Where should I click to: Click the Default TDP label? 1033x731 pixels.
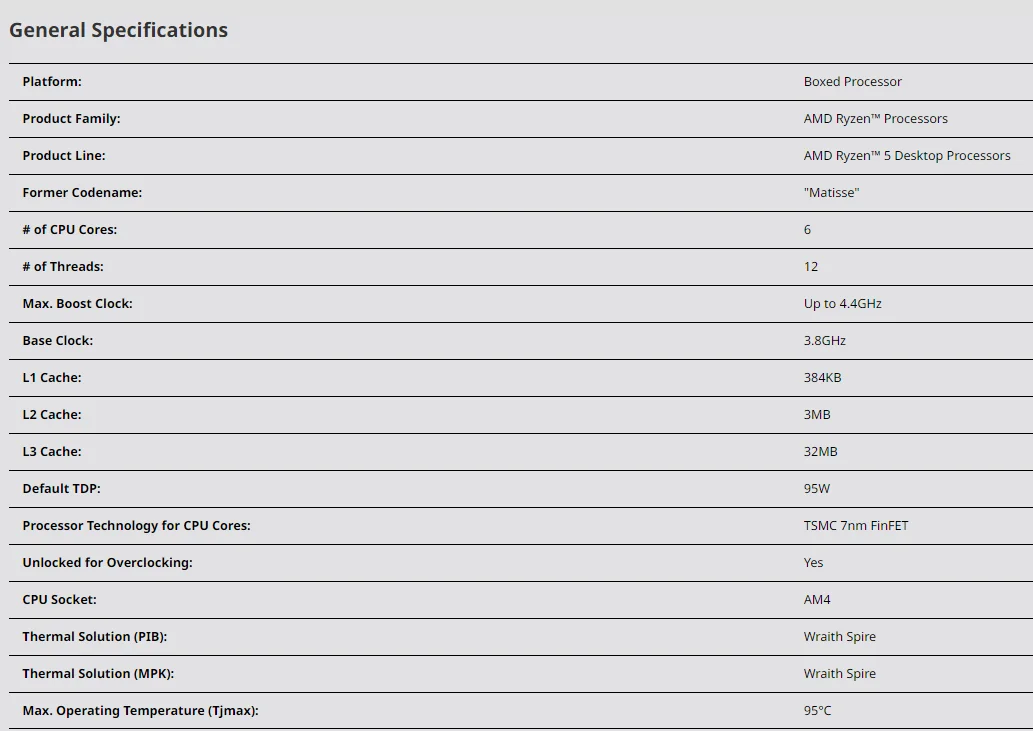point(62,489)
